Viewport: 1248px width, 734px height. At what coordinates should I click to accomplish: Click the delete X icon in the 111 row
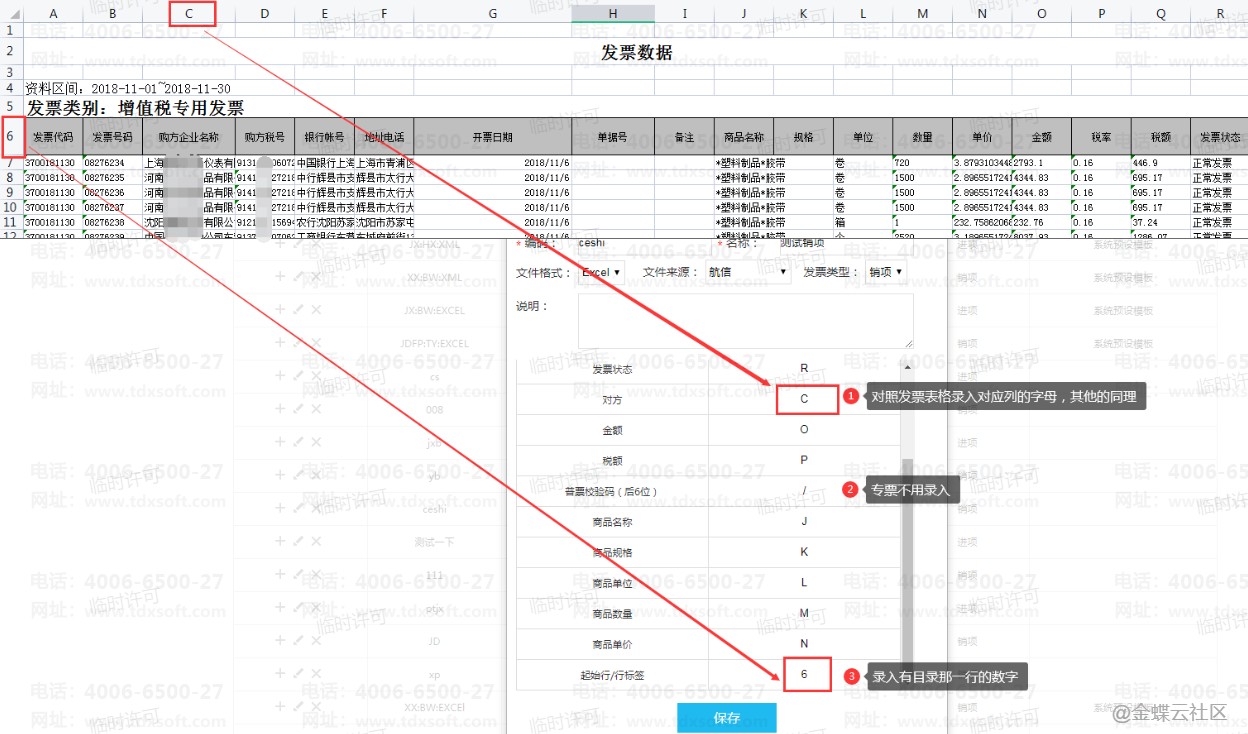(x=316, y=575)
